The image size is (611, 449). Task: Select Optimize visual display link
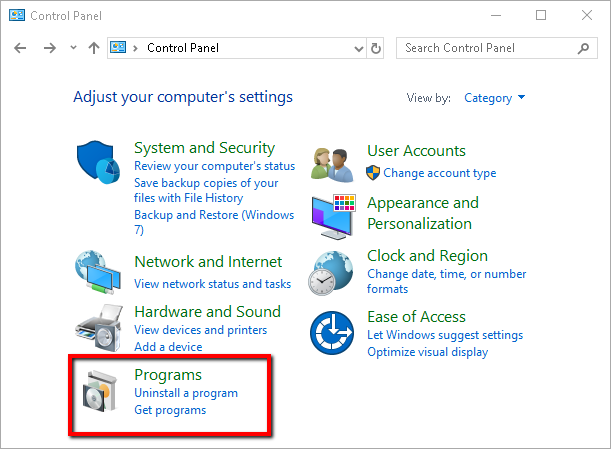point(427,352)
